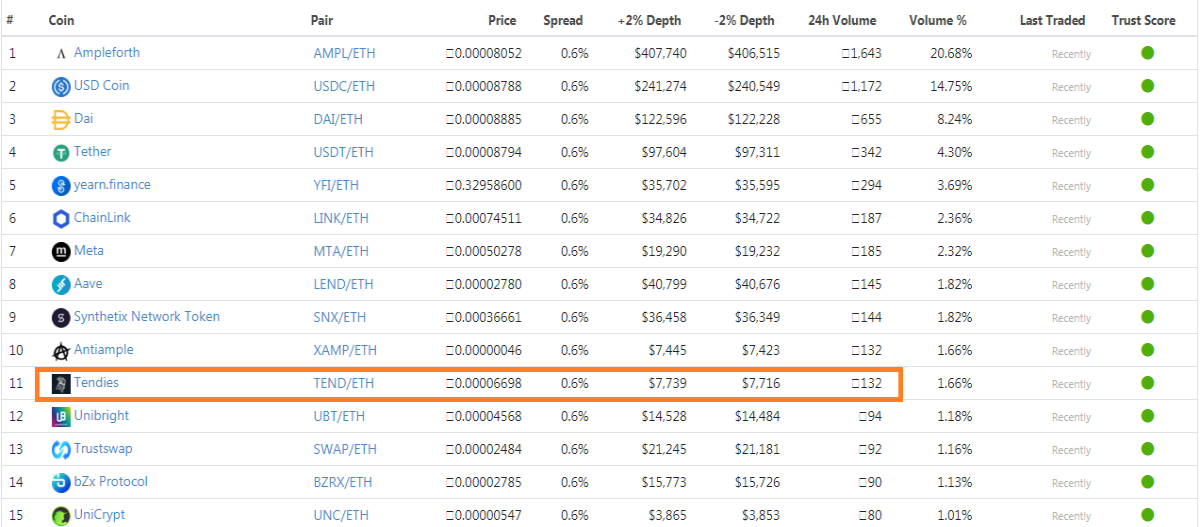Sort by the Spread column header
Viewport: 1200px width, 527px height.
[563, 20]
